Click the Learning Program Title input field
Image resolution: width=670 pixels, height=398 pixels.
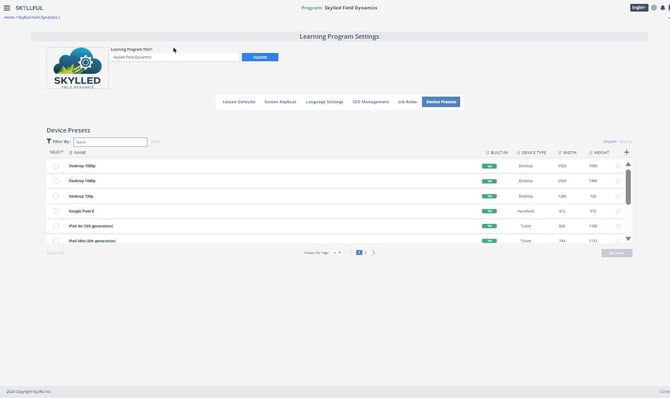pyautogui.click(x=175, y=57)
